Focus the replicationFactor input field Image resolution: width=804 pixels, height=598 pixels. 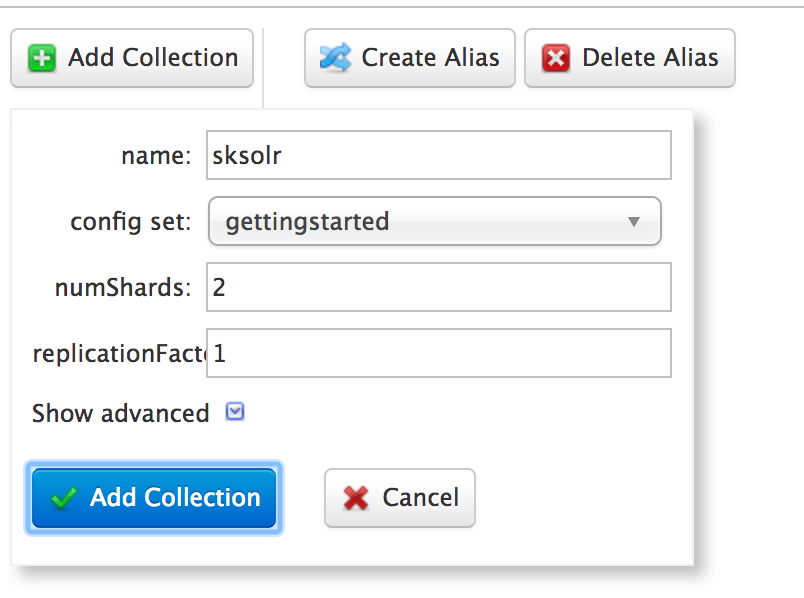pyautogui.click(x=439, y=353)
